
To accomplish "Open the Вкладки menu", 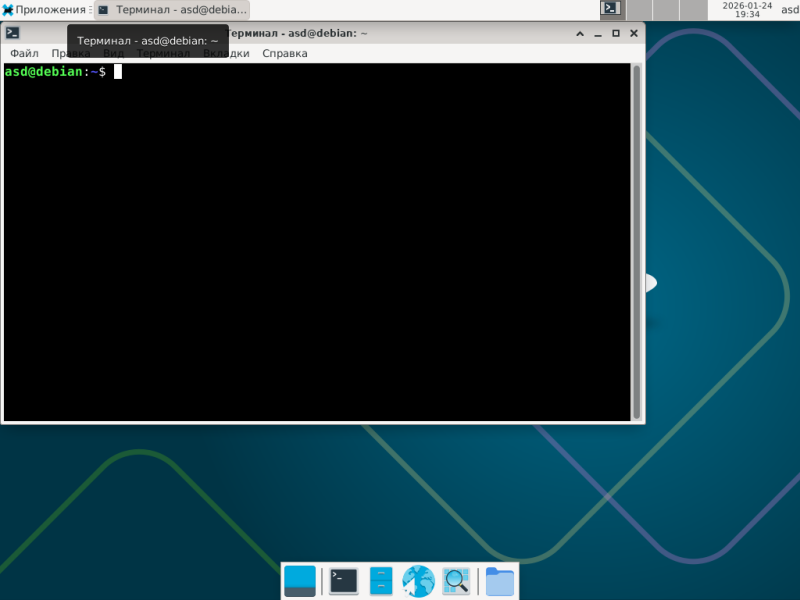I will point(226,53).
